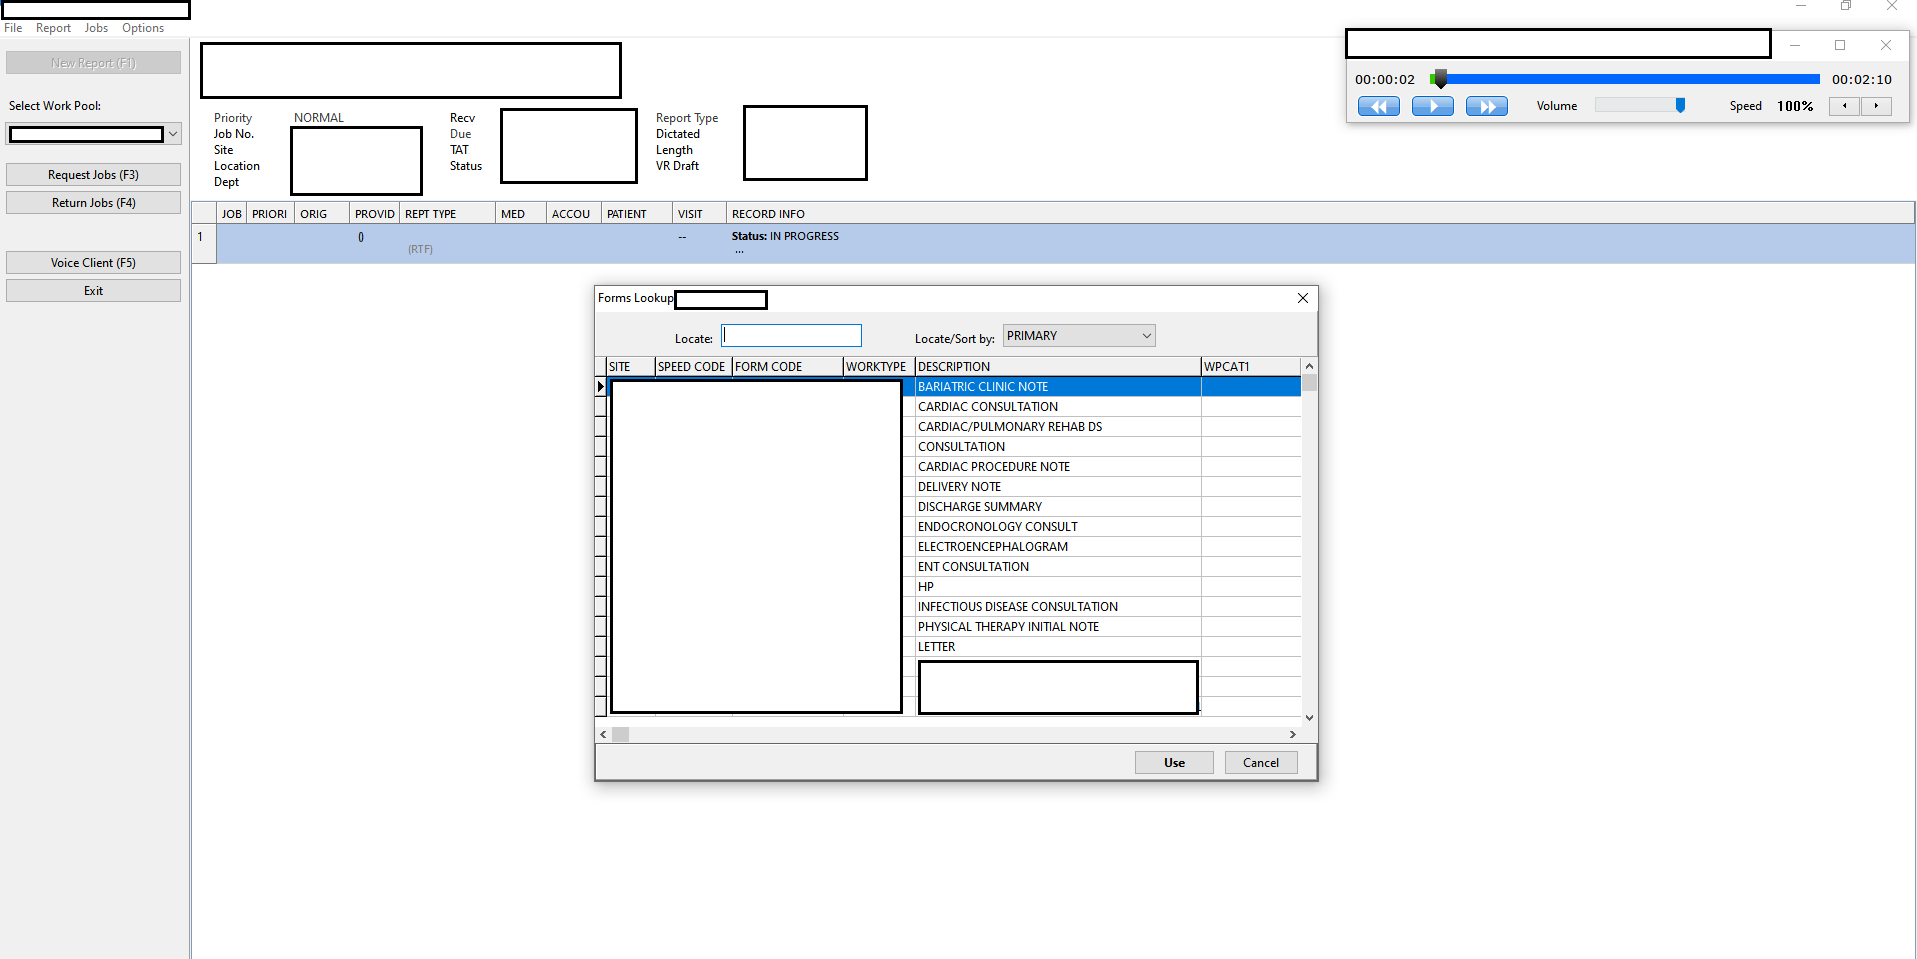This screenshot has width=1917, height=959.
Task: Click the WPCAT1 column header
Action: coord(1251,367)
